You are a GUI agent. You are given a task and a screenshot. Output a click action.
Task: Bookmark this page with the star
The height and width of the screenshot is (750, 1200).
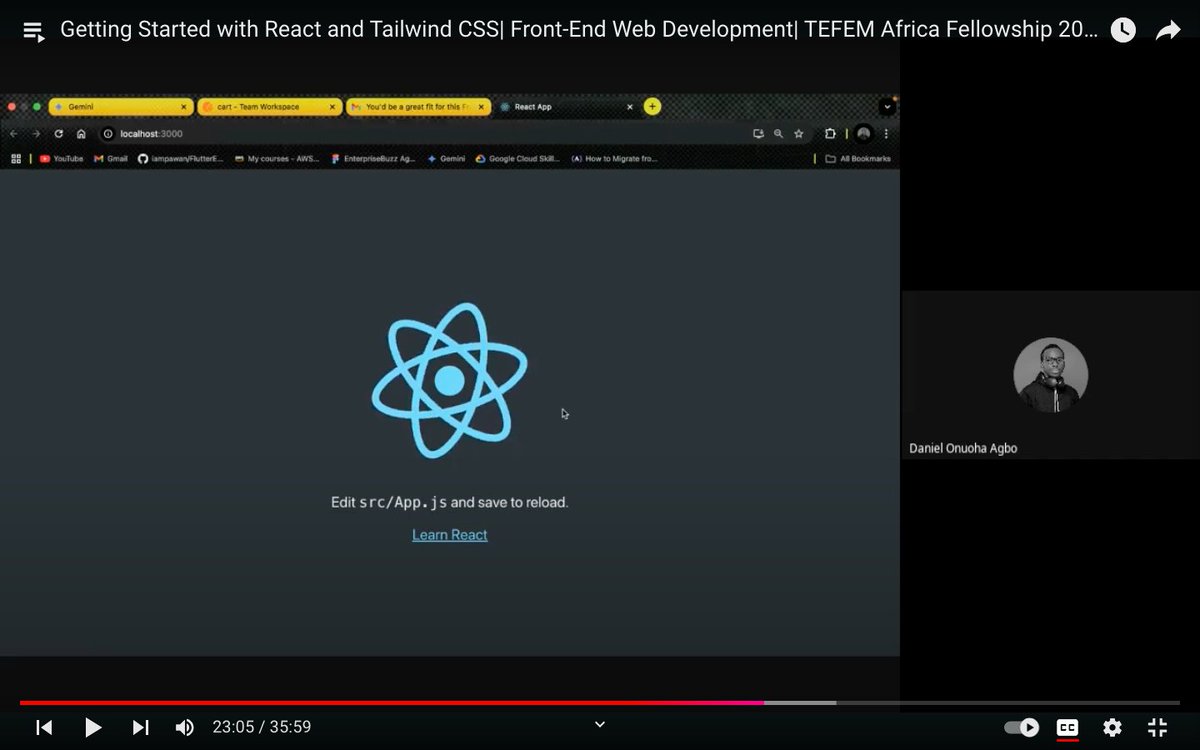(798, 133)
